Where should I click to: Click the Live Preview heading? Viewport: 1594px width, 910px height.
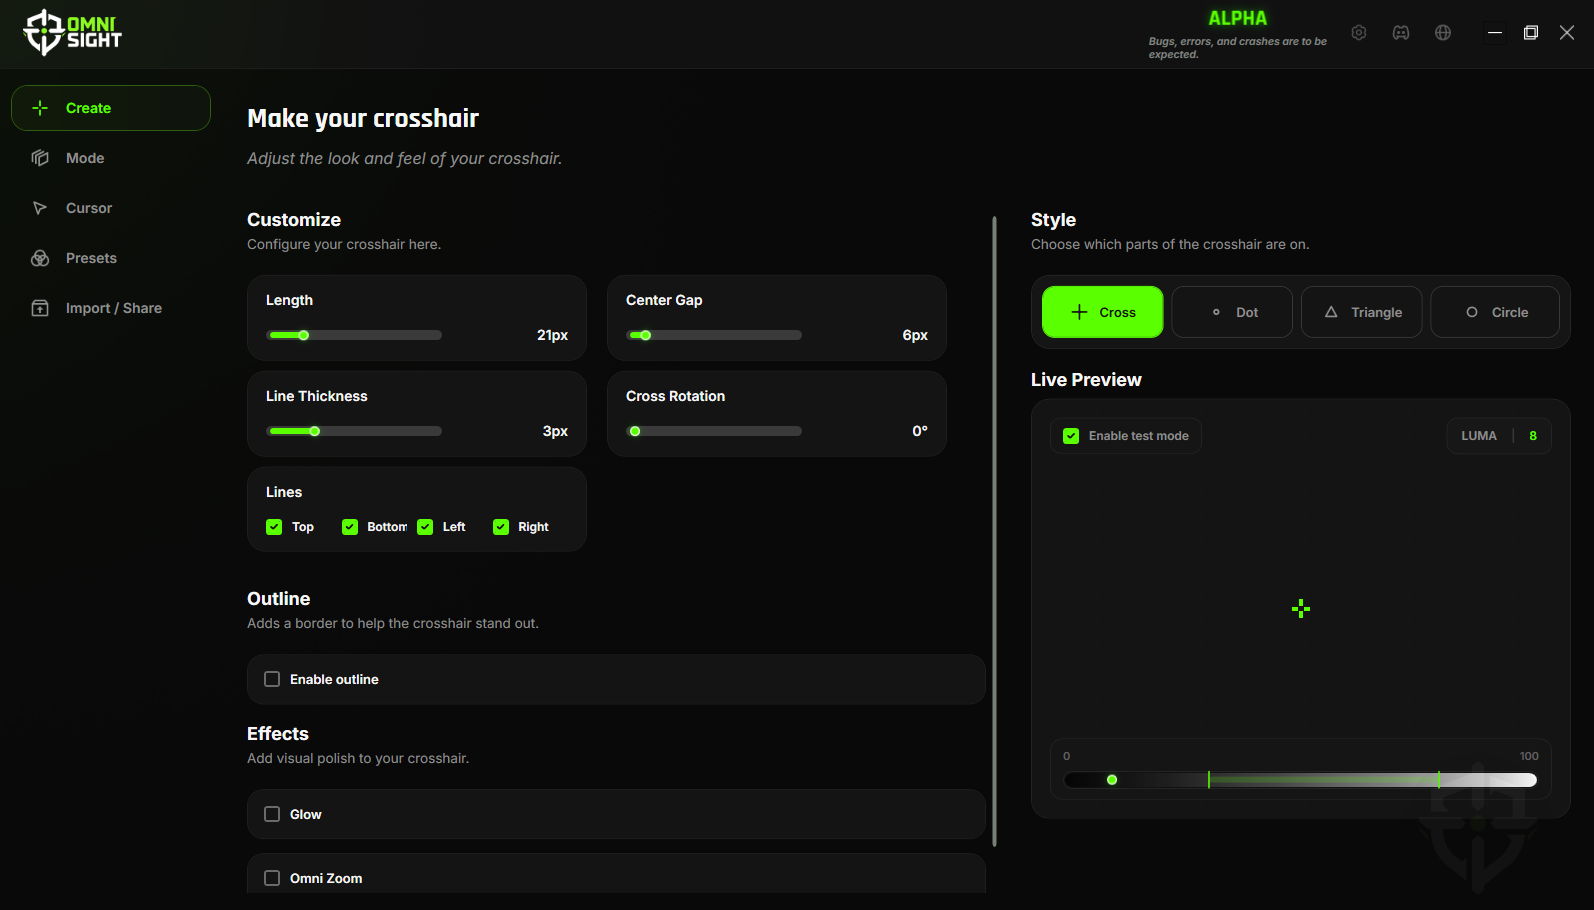click(1086, 380)
